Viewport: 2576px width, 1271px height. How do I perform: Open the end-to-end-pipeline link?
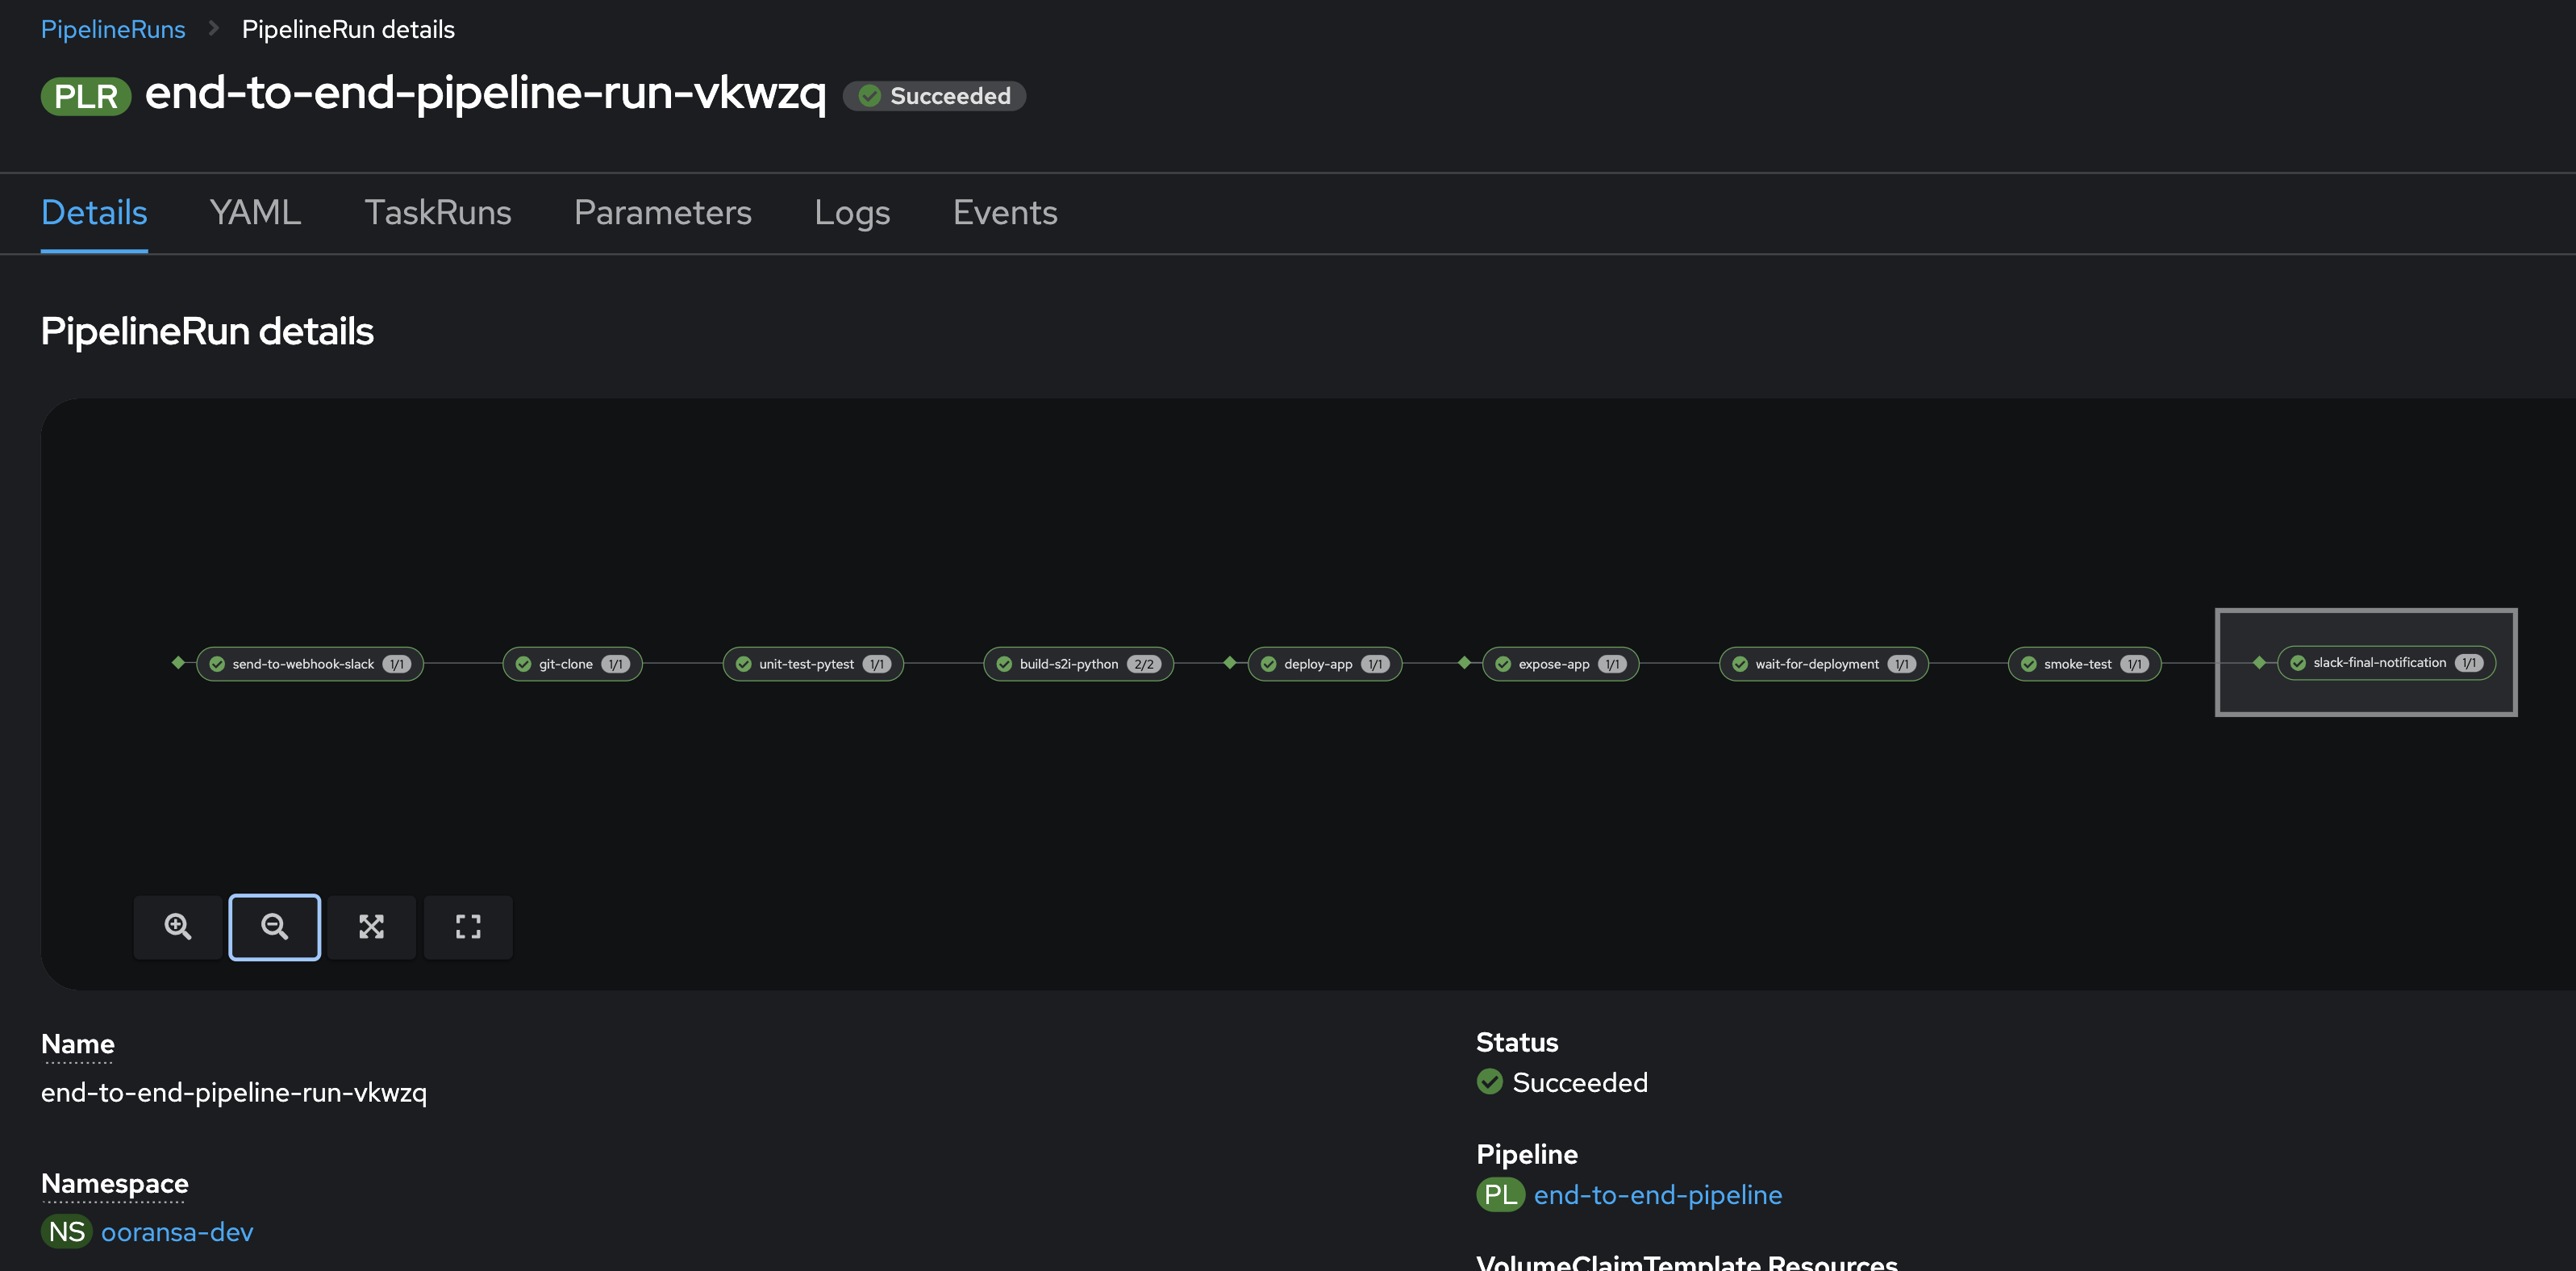click(x=1657, y=1194)
